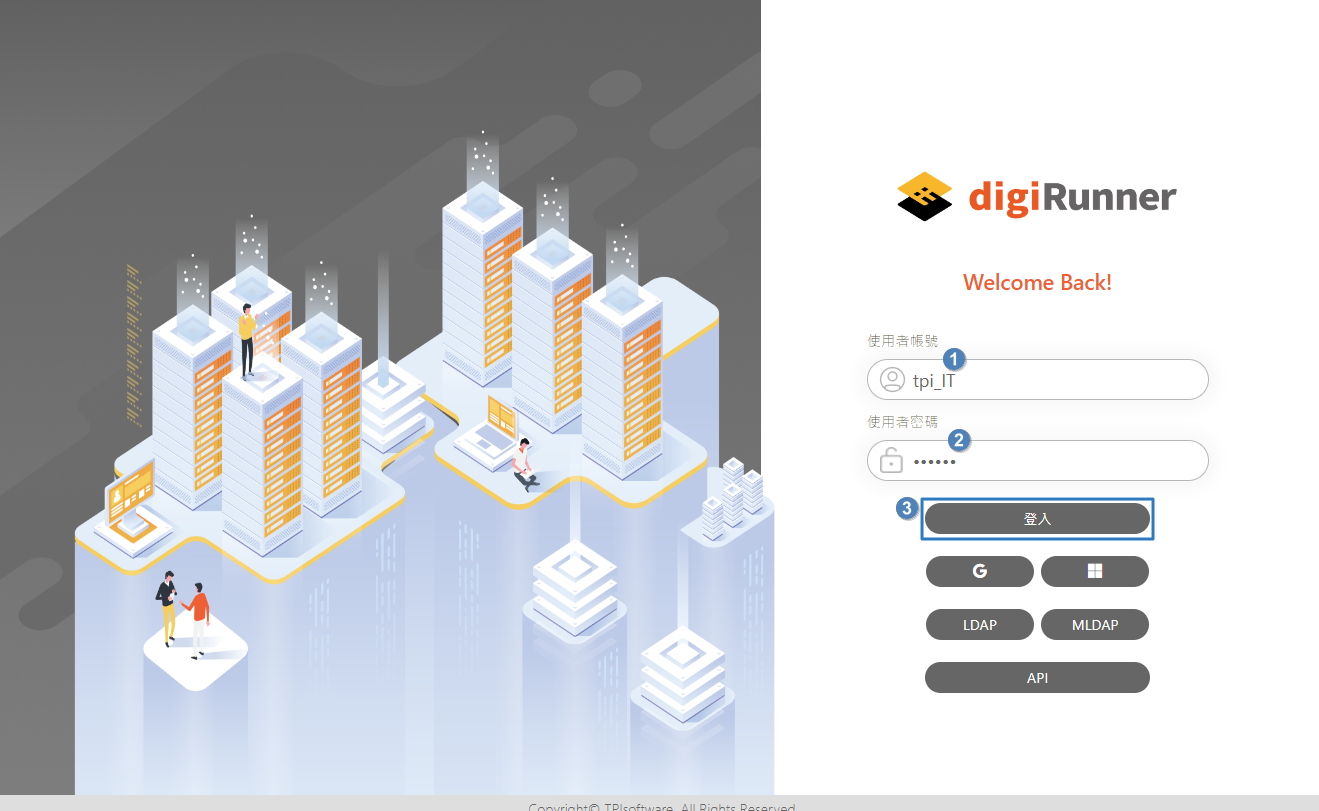1319x811 pixels.
Task: Sign in with the Google icon button
Action: click(980, 571)
